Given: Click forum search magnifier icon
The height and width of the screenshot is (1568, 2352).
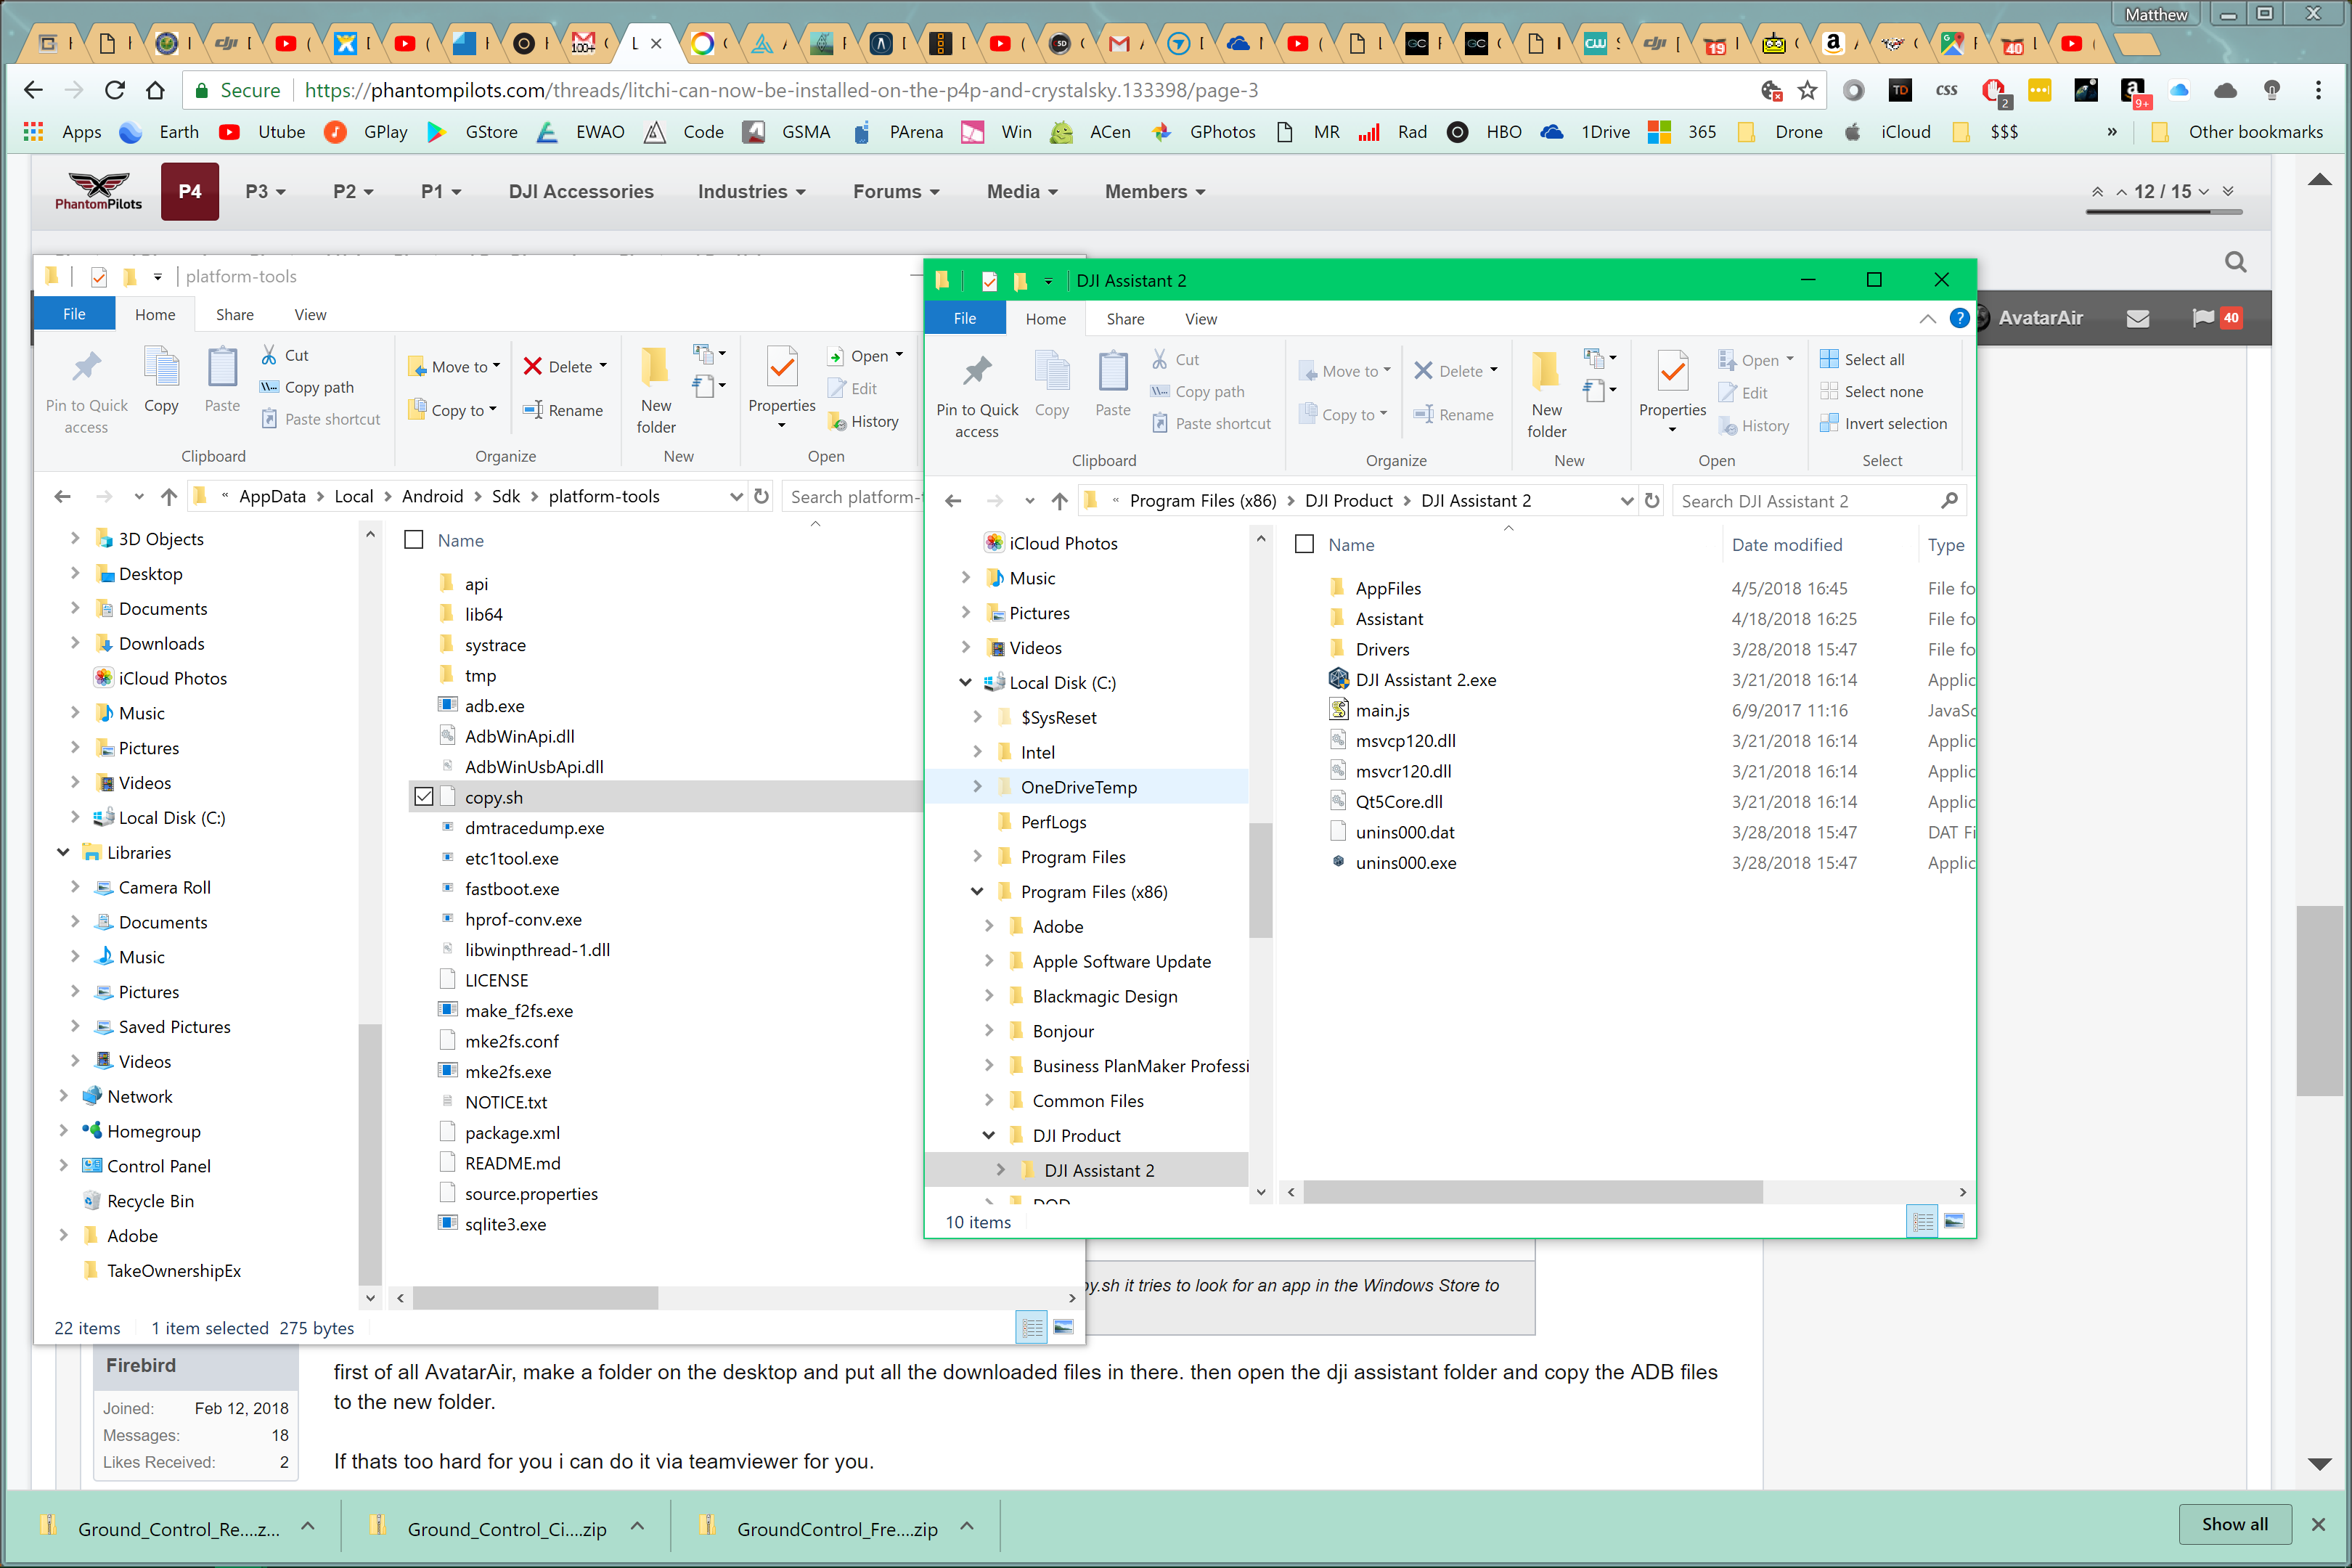Looking at the screenshot, I should pos(2235,262).
